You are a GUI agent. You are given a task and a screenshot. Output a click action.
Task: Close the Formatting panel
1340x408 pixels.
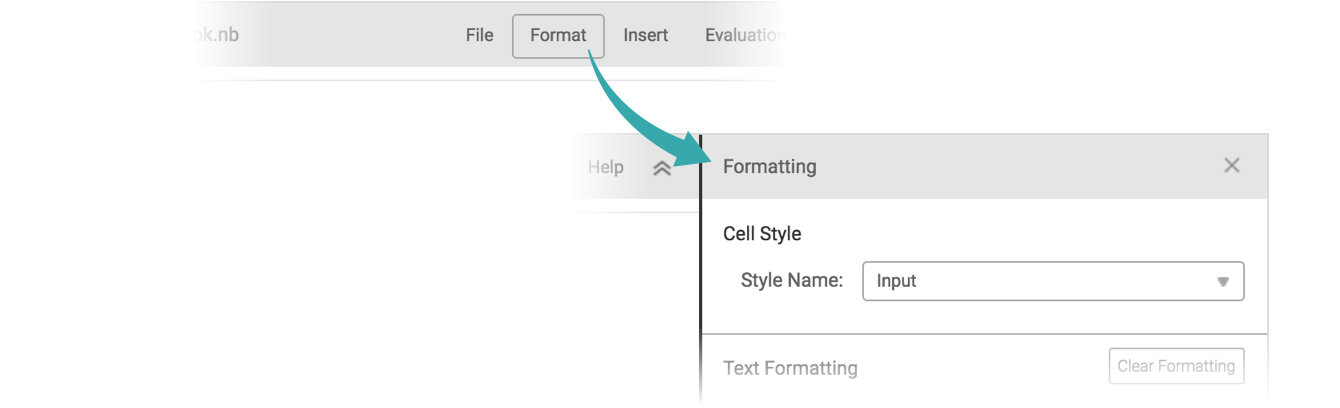click(x=1231, y=166)
